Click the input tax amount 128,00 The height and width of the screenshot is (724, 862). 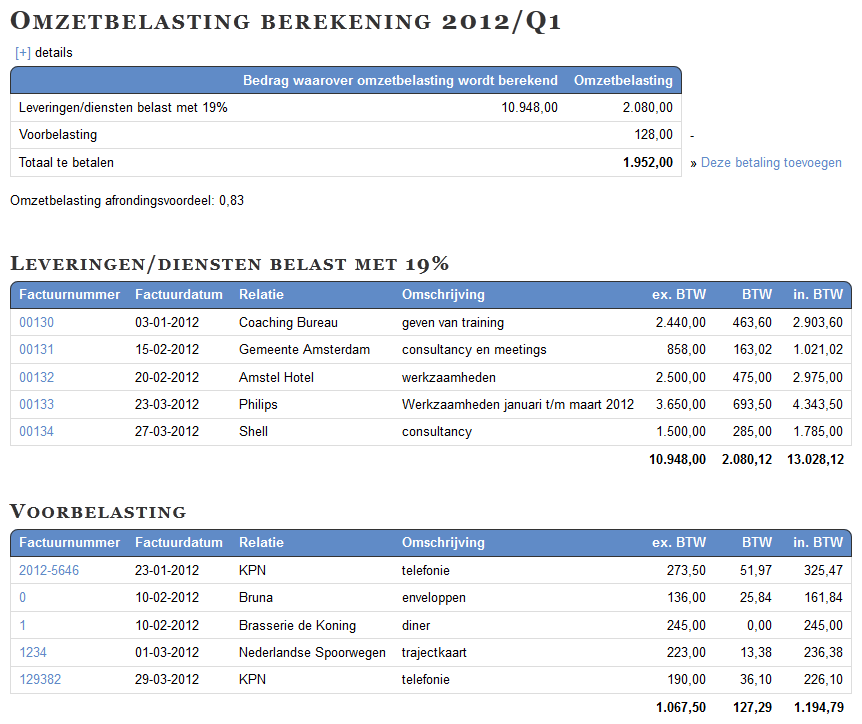click(654, 135)
